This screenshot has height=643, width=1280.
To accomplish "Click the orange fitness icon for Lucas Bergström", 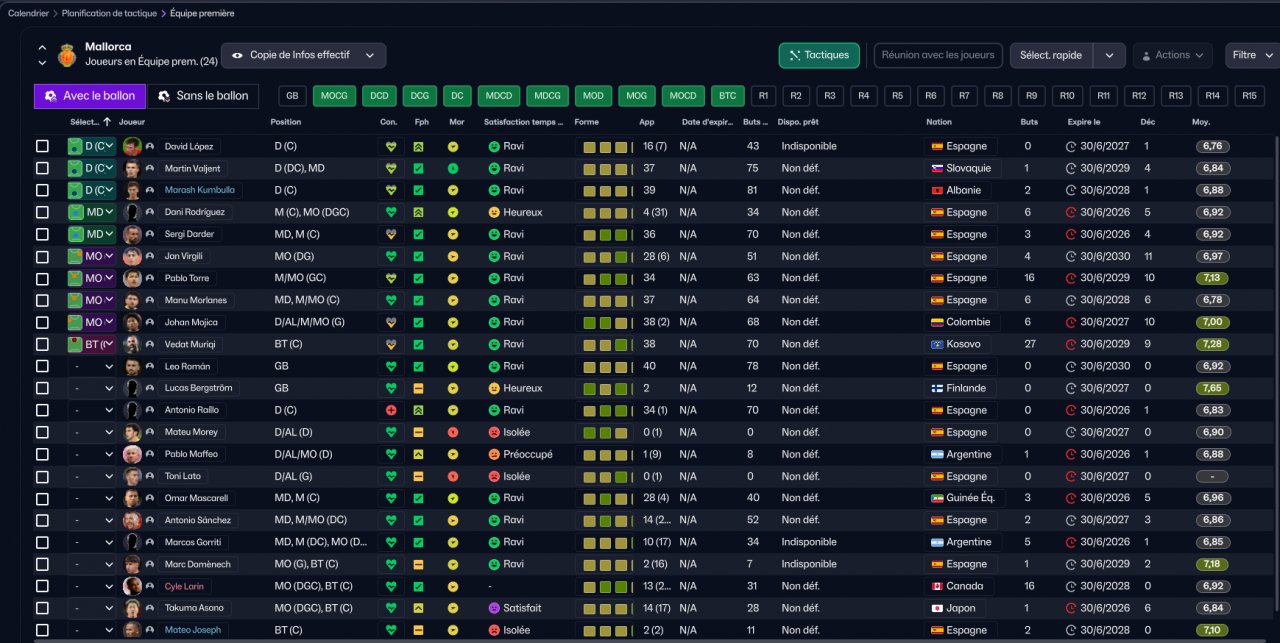I will (419, 388).
